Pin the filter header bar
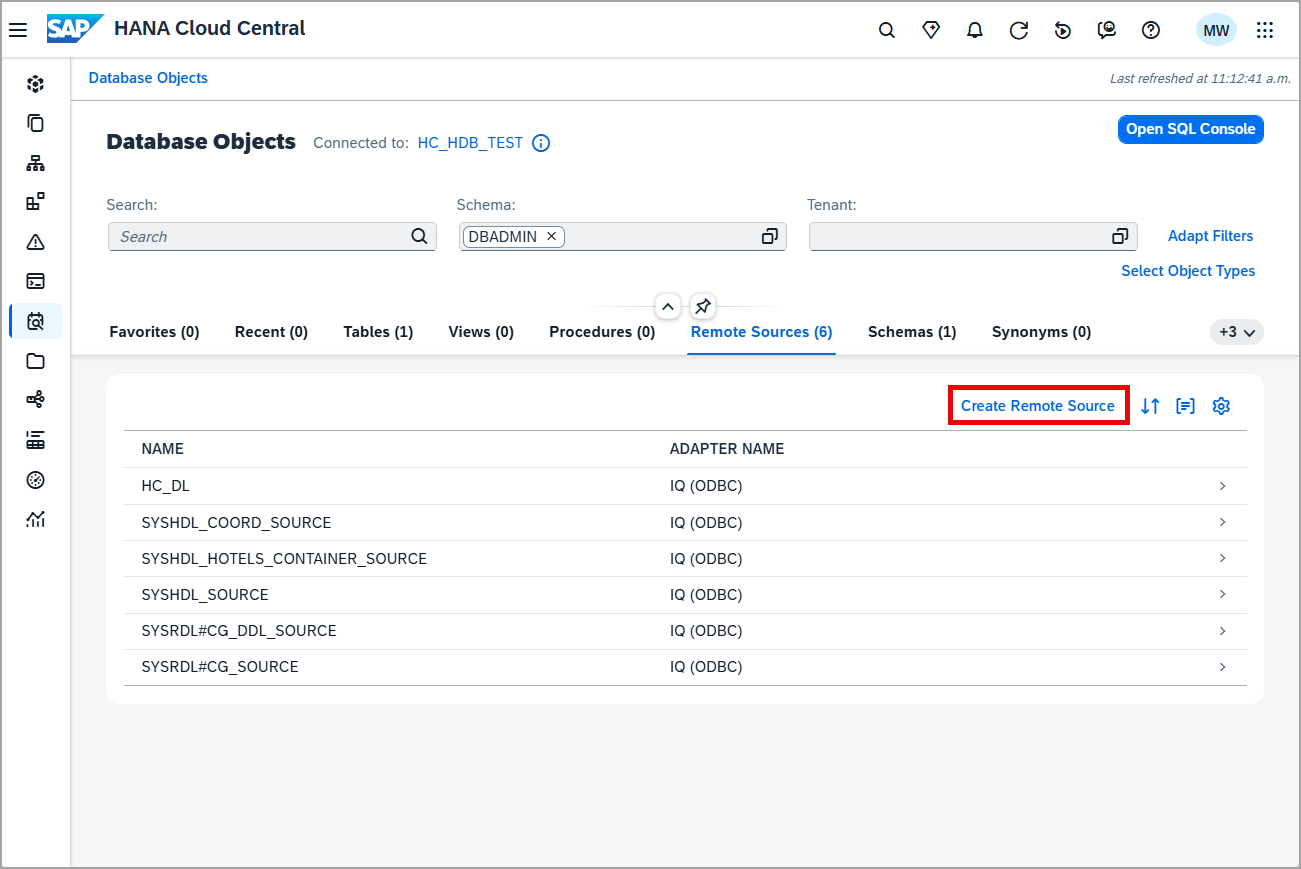1301x869 pixels. click(x=703, y=306)
